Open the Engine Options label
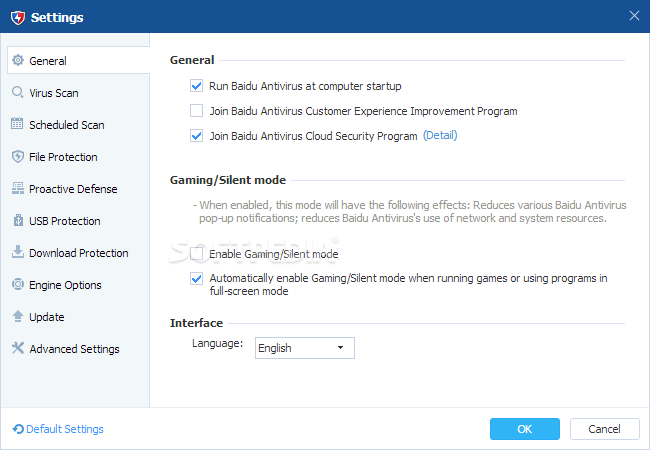 [65, 285]
